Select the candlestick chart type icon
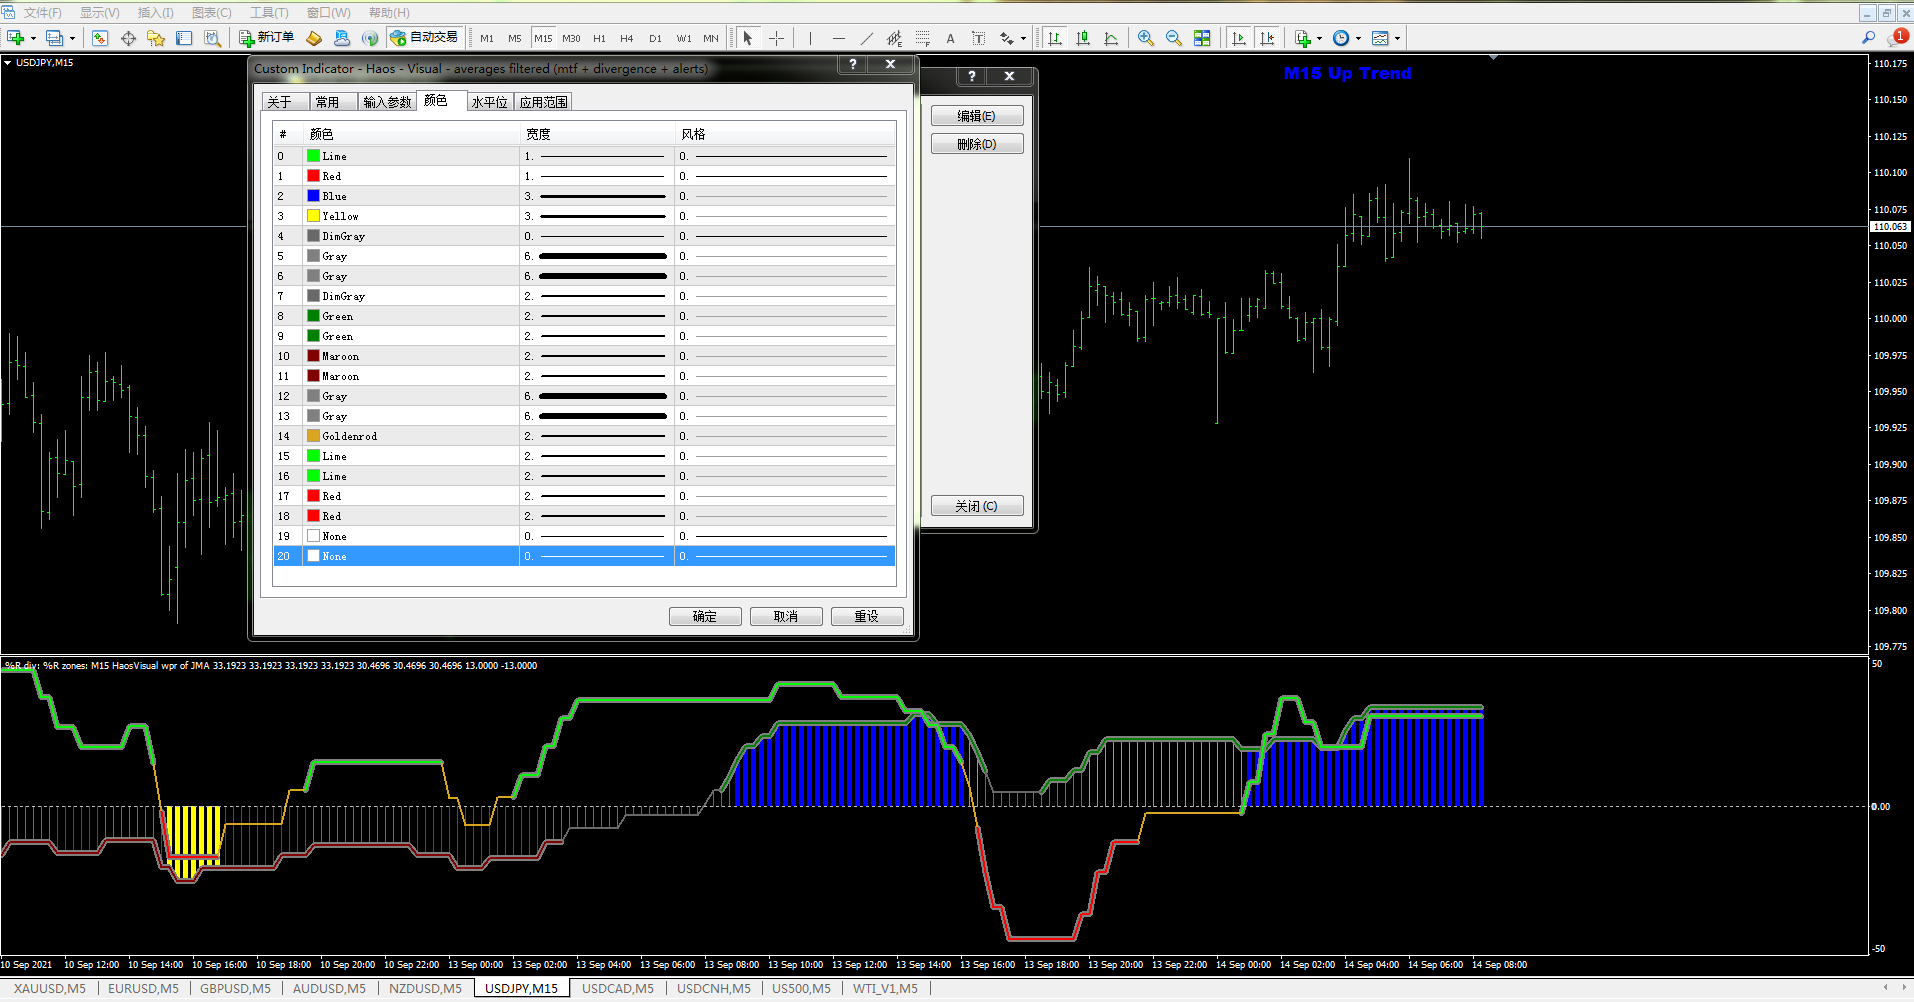Image resolution: width=1914 pixels, height=1002 pixels. click(1083, 38)
